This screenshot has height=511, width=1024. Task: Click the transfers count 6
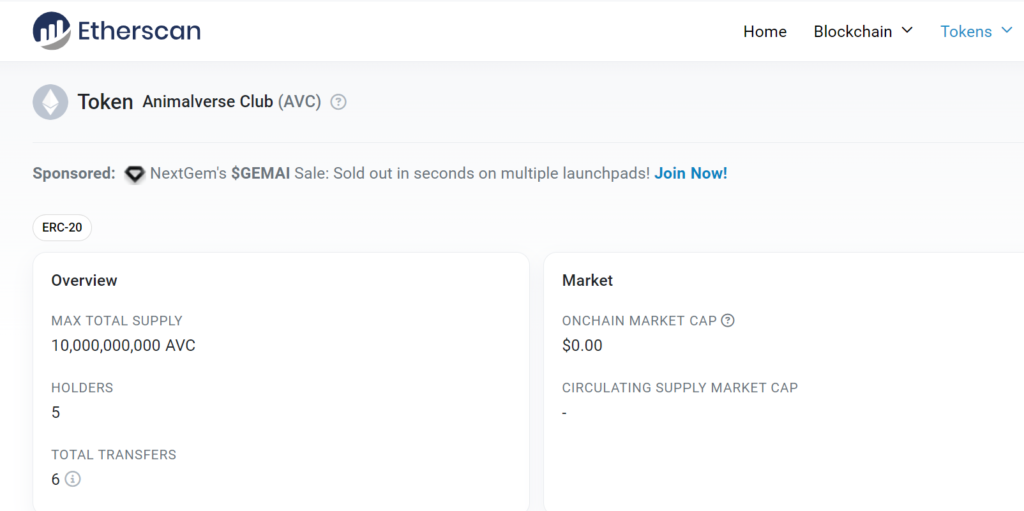pyautogui.click(x=56, y=479)
